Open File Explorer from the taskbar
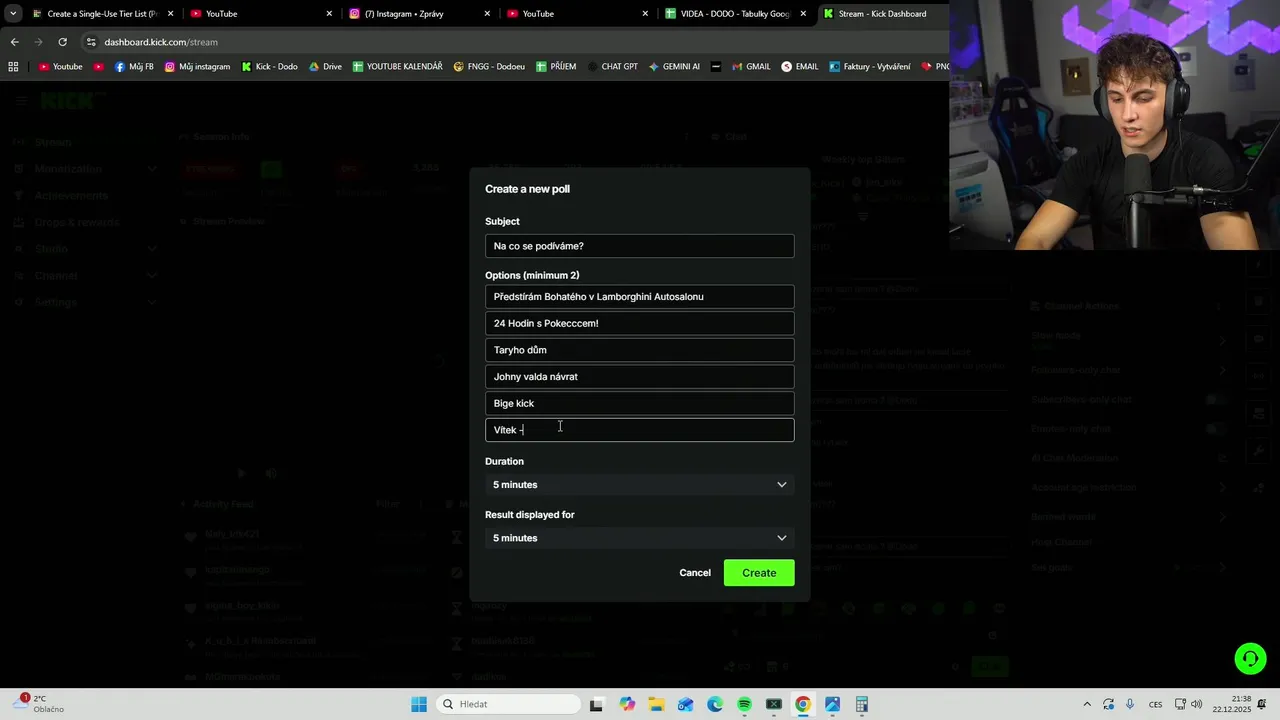The height and width of the screenshot is (720, 1280). (656, 704)
